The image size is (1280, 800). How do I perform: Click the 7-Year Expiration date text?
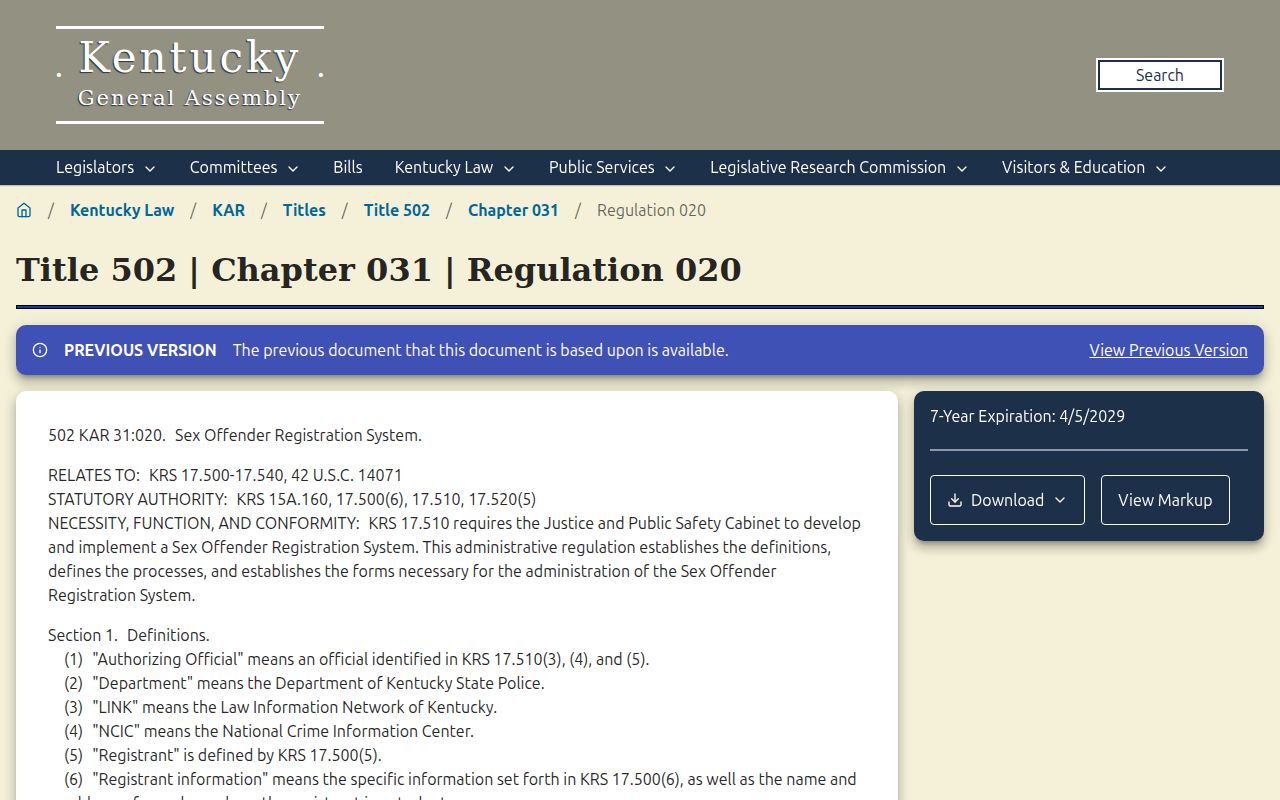coord(1027,416)
